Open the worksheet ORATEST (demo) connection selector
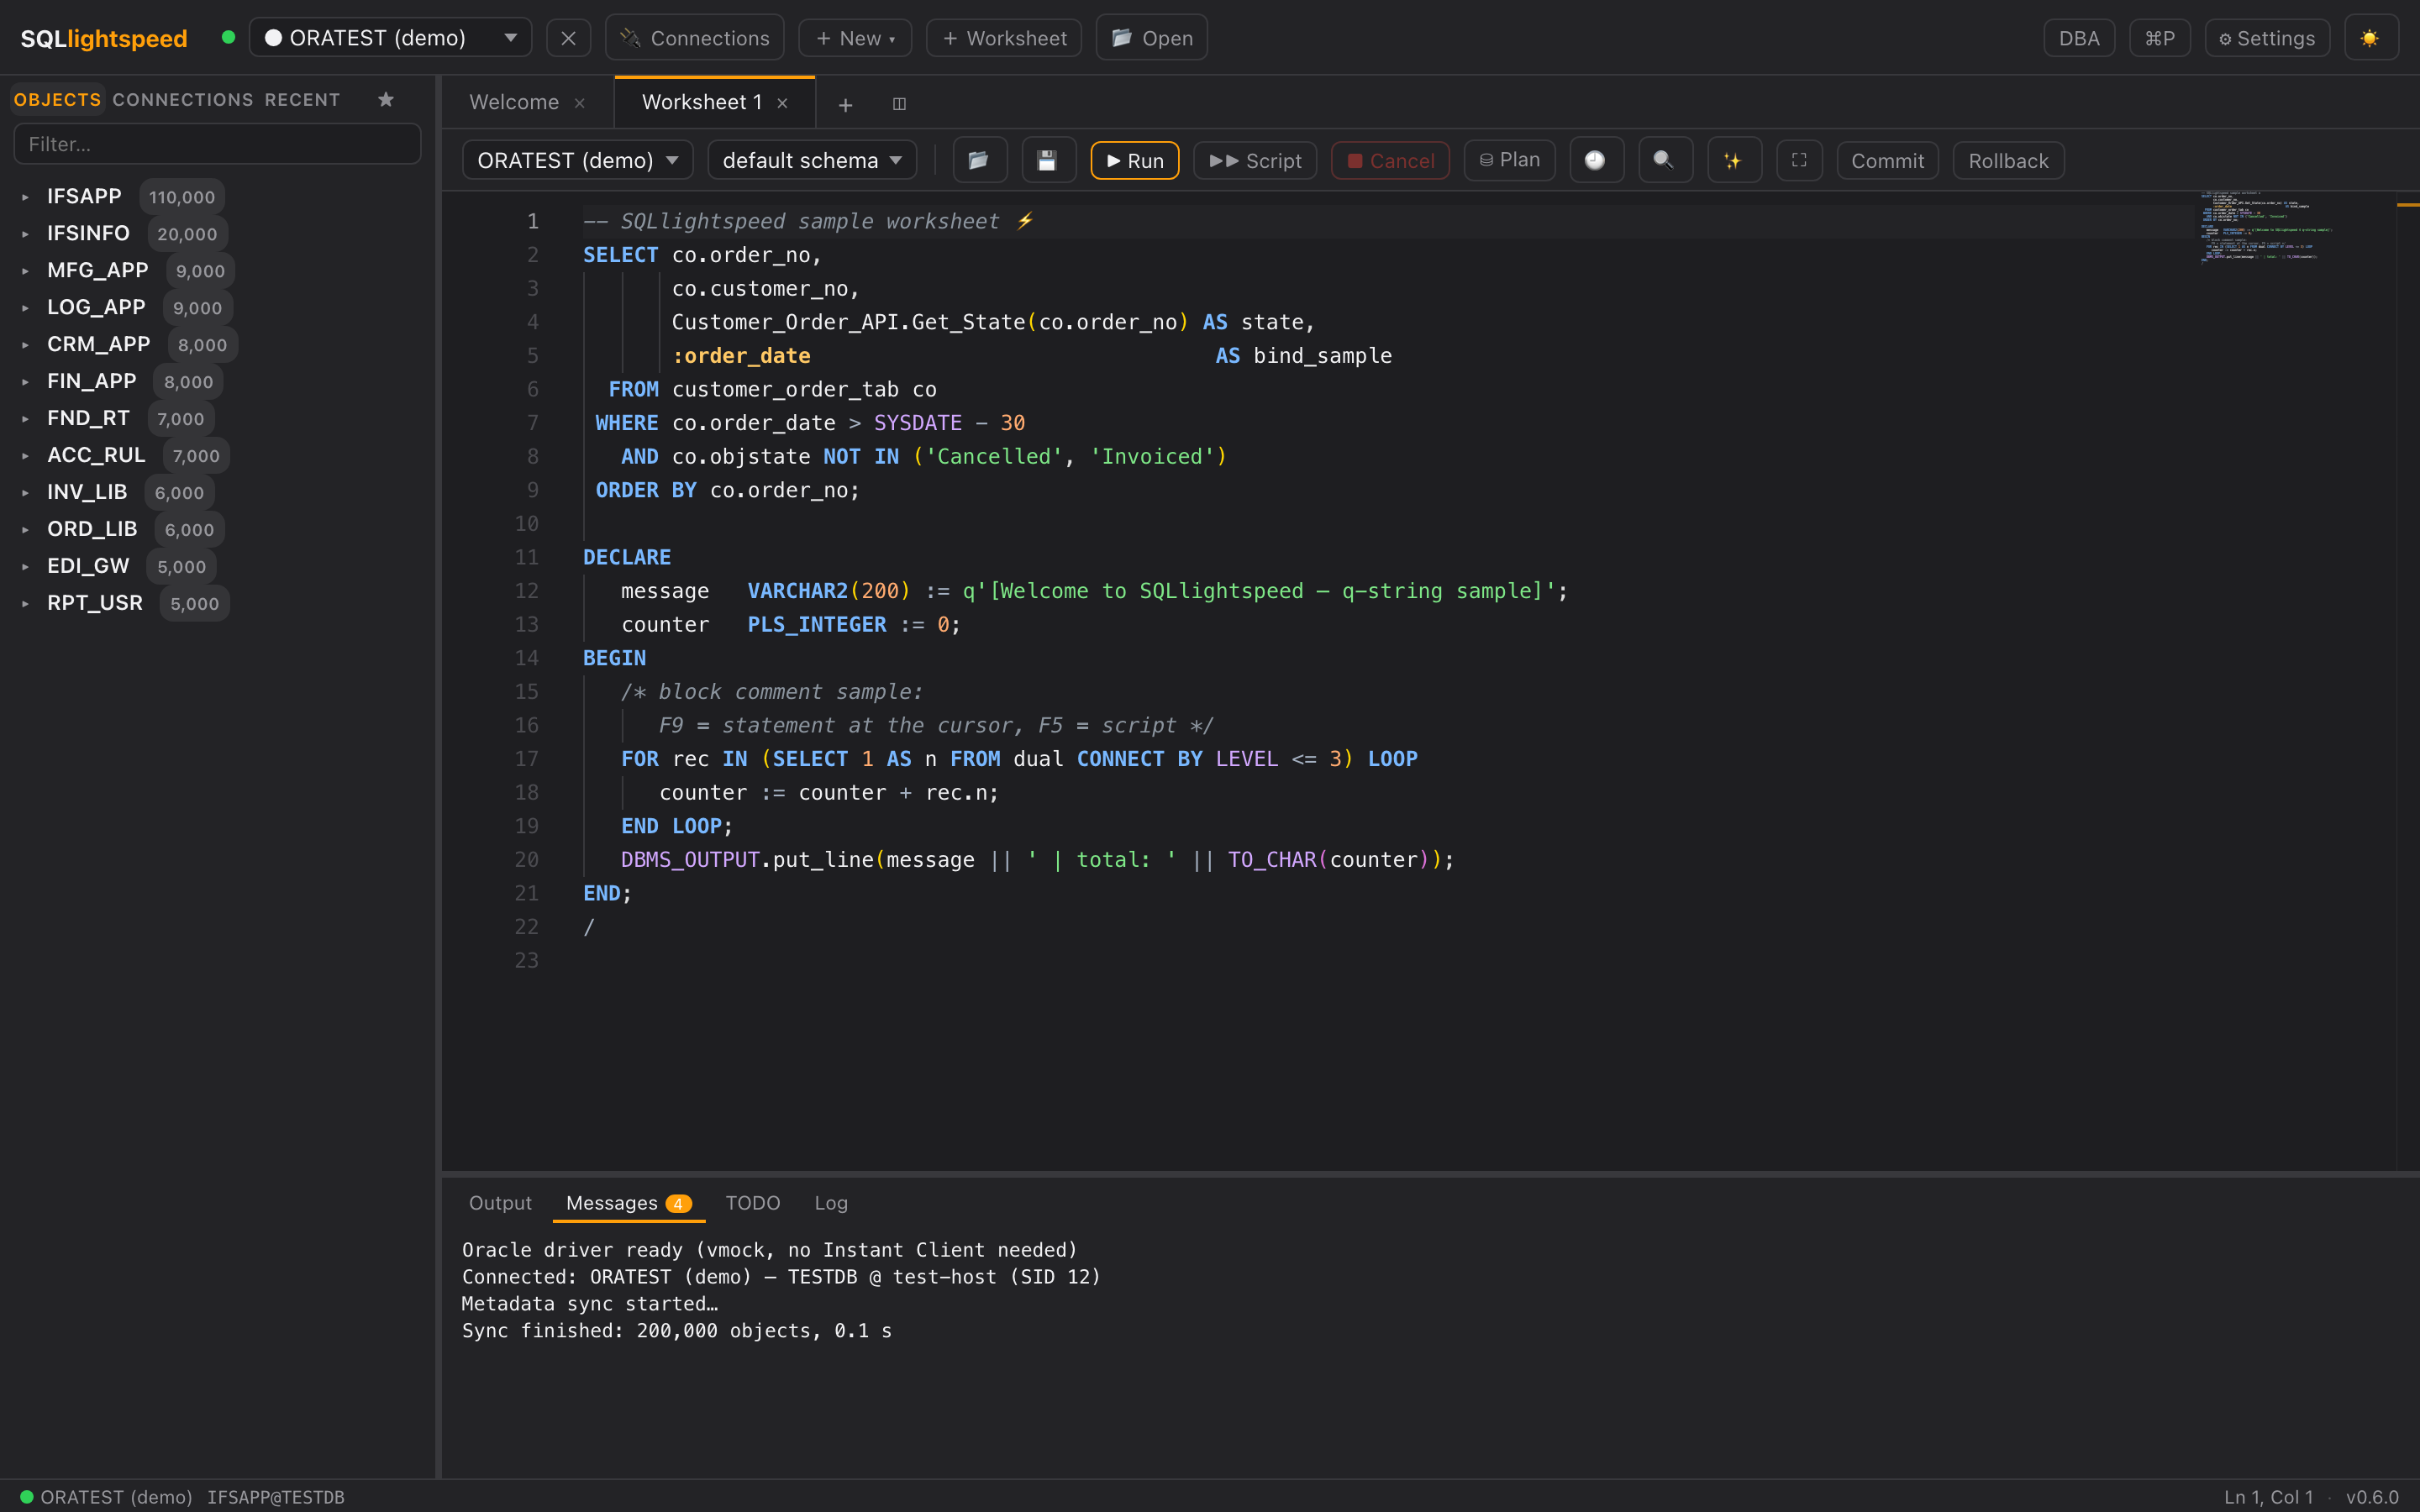Image resolution: width=2420 pixels, height=1512 pixels. click(578, 160)
